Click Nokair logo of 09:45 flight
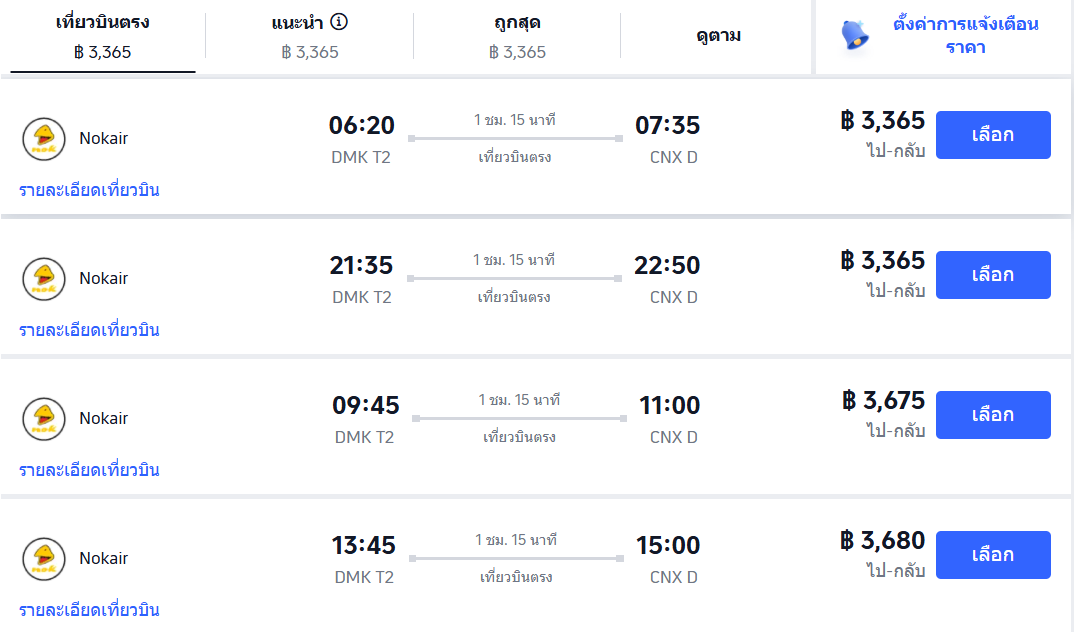This screenshot has width=1074, height=632. pos(44,419)
